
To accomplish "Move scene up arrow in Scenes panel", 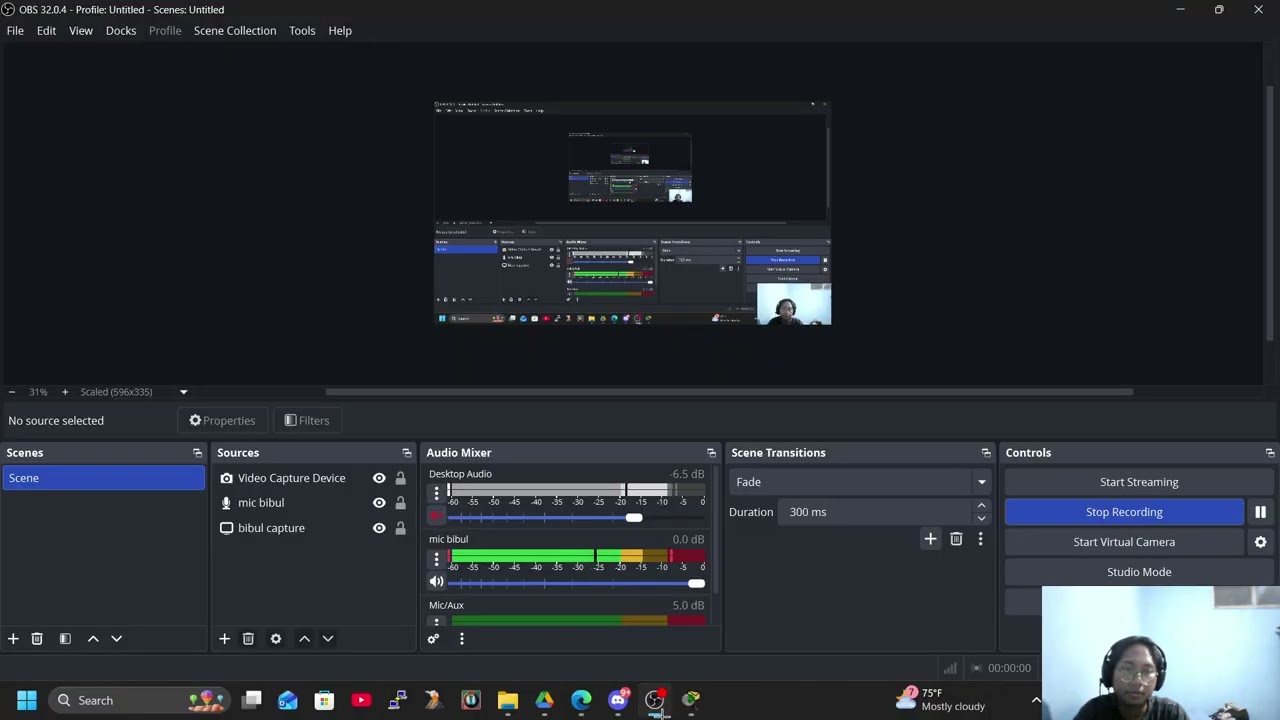I will [x=93, y=638].
